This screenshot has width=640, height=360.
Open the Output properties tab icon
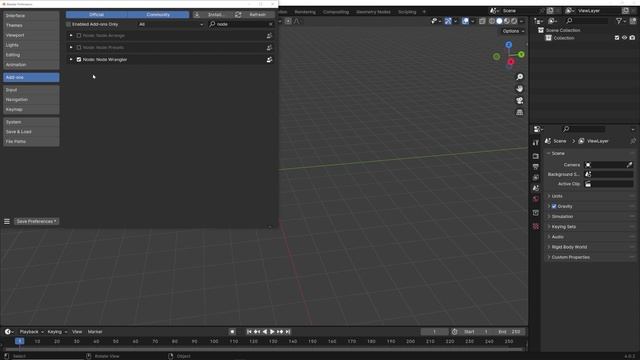pyautogui.click(x=536, y=167)
